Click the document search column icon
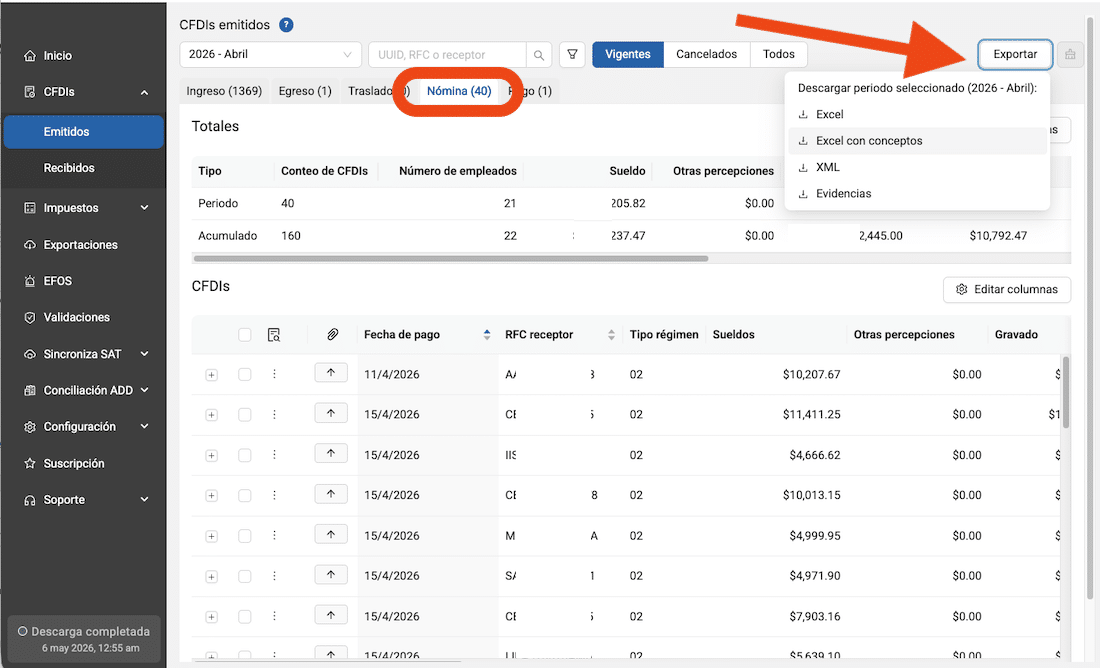 274,335
